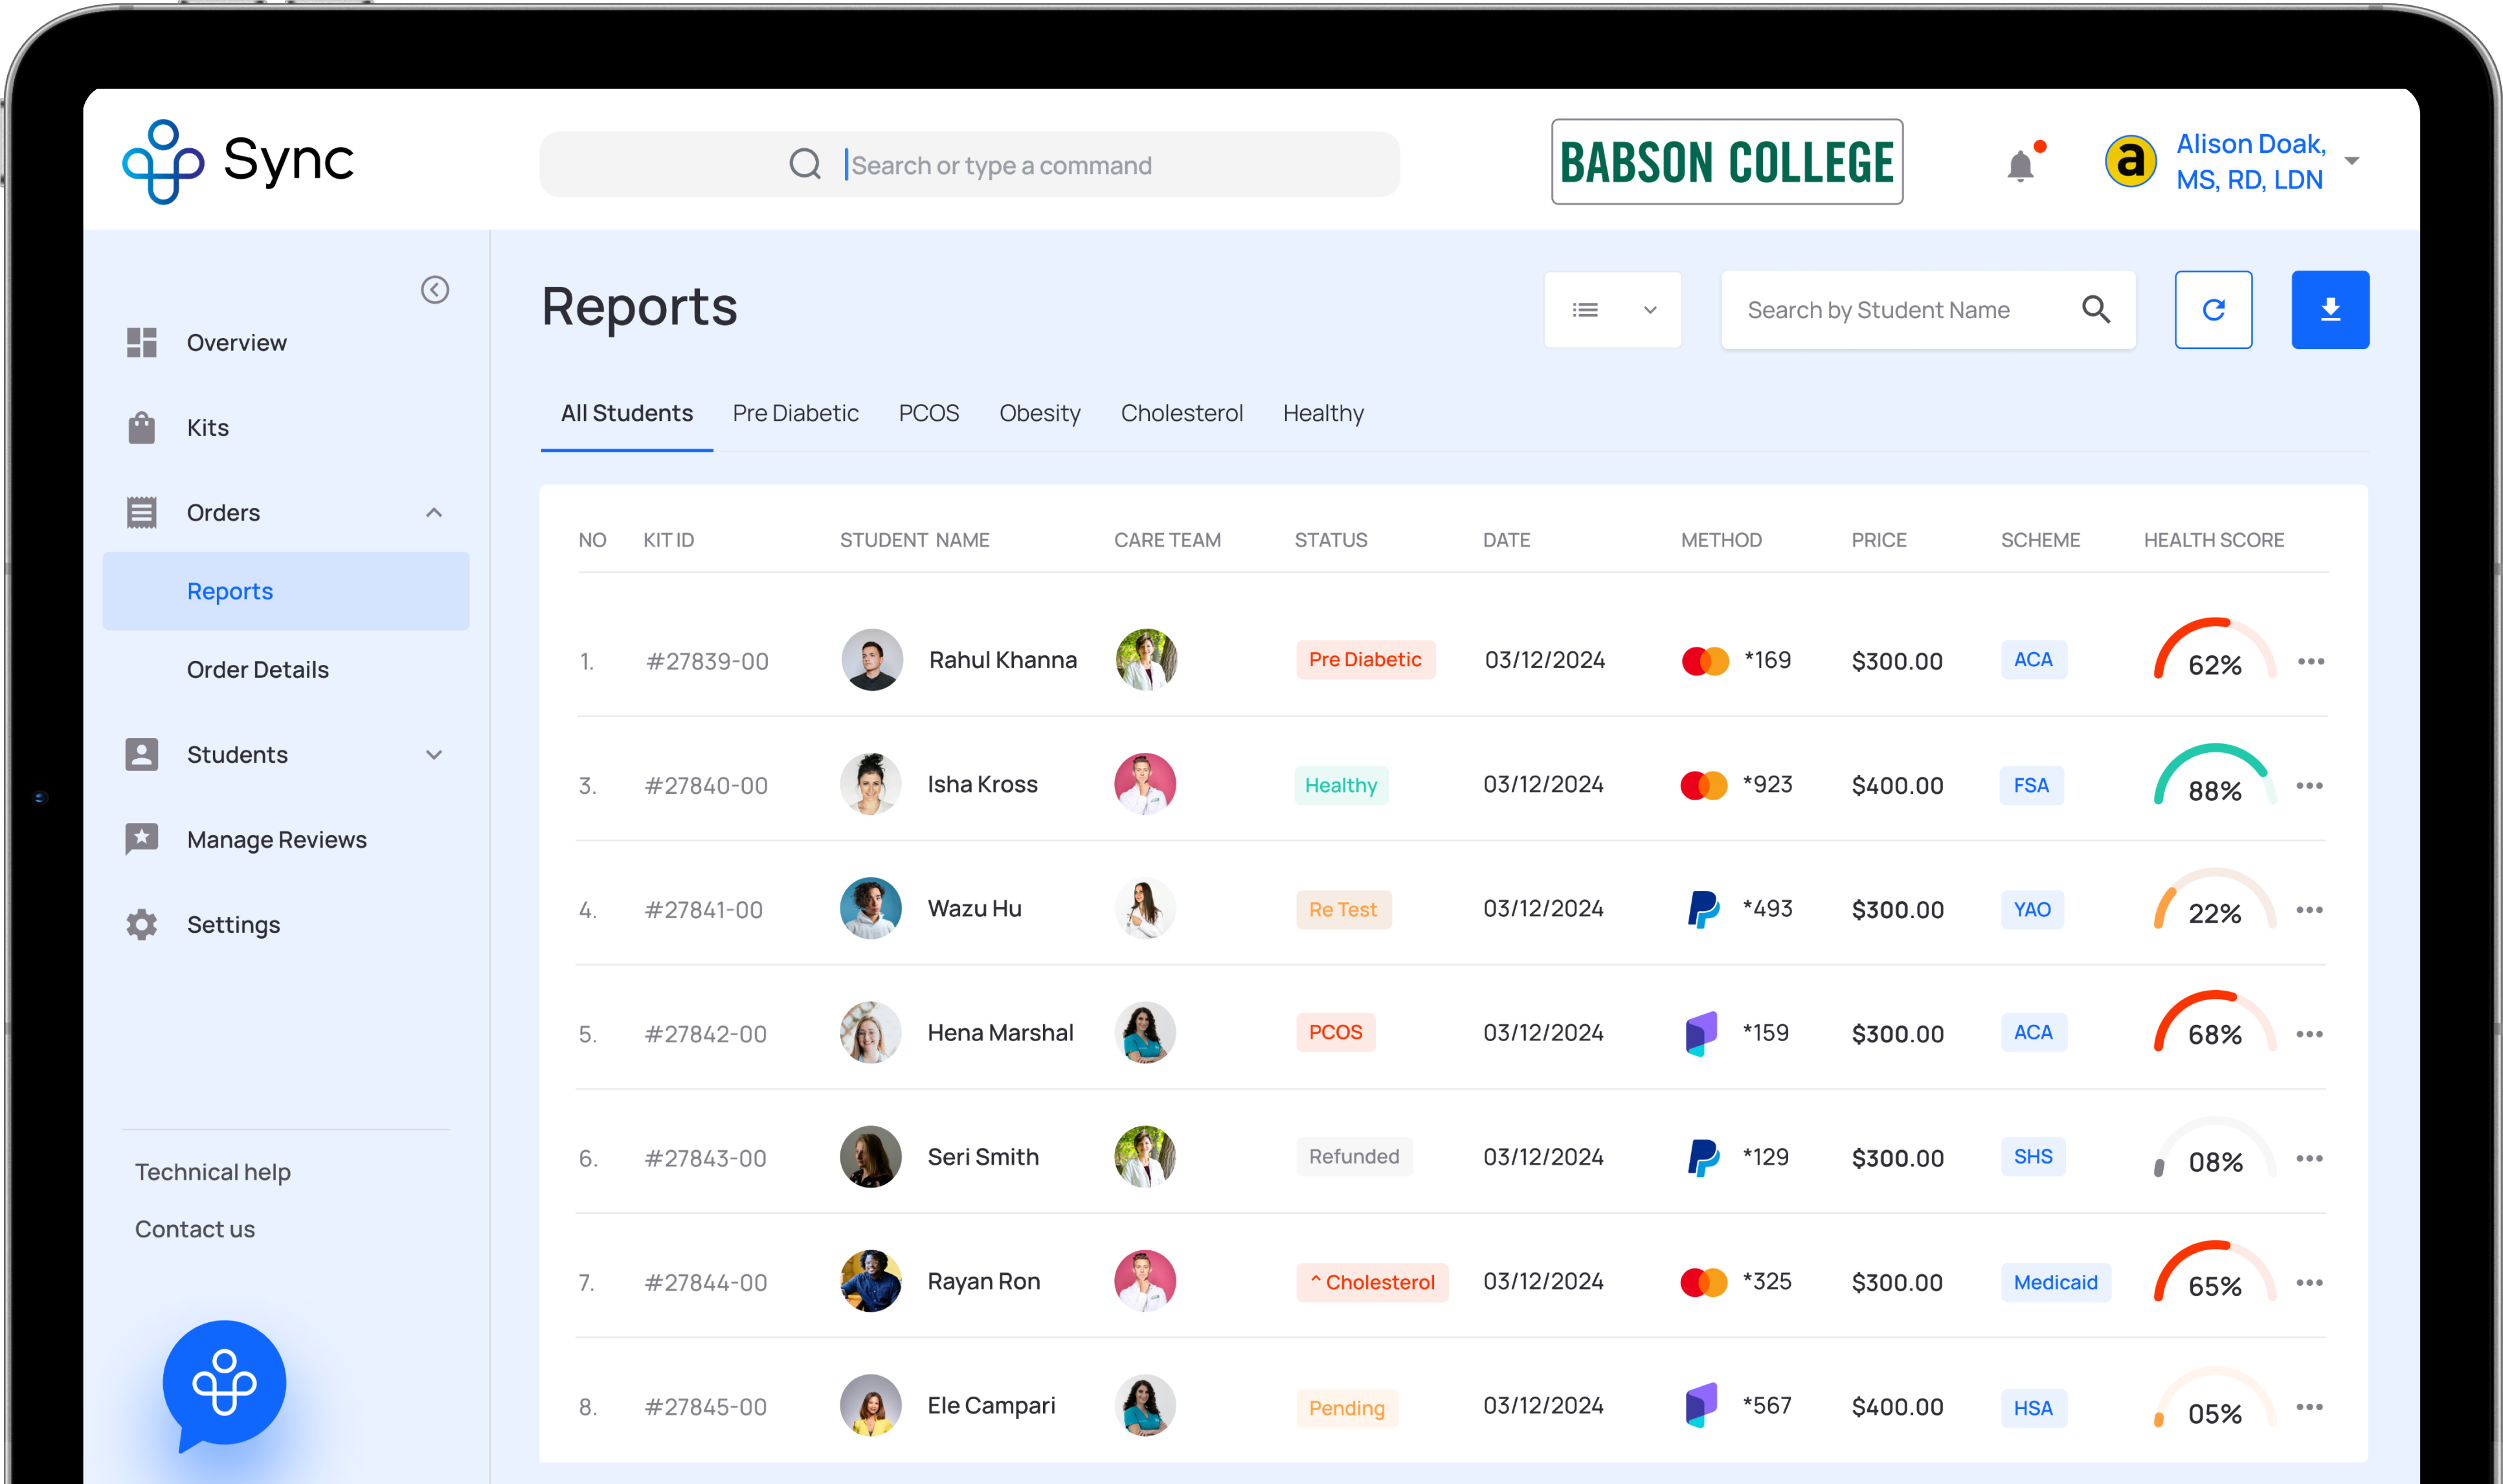Click the FSA scheme badge
2503x1484 pixels.
tap(2031, 785)
